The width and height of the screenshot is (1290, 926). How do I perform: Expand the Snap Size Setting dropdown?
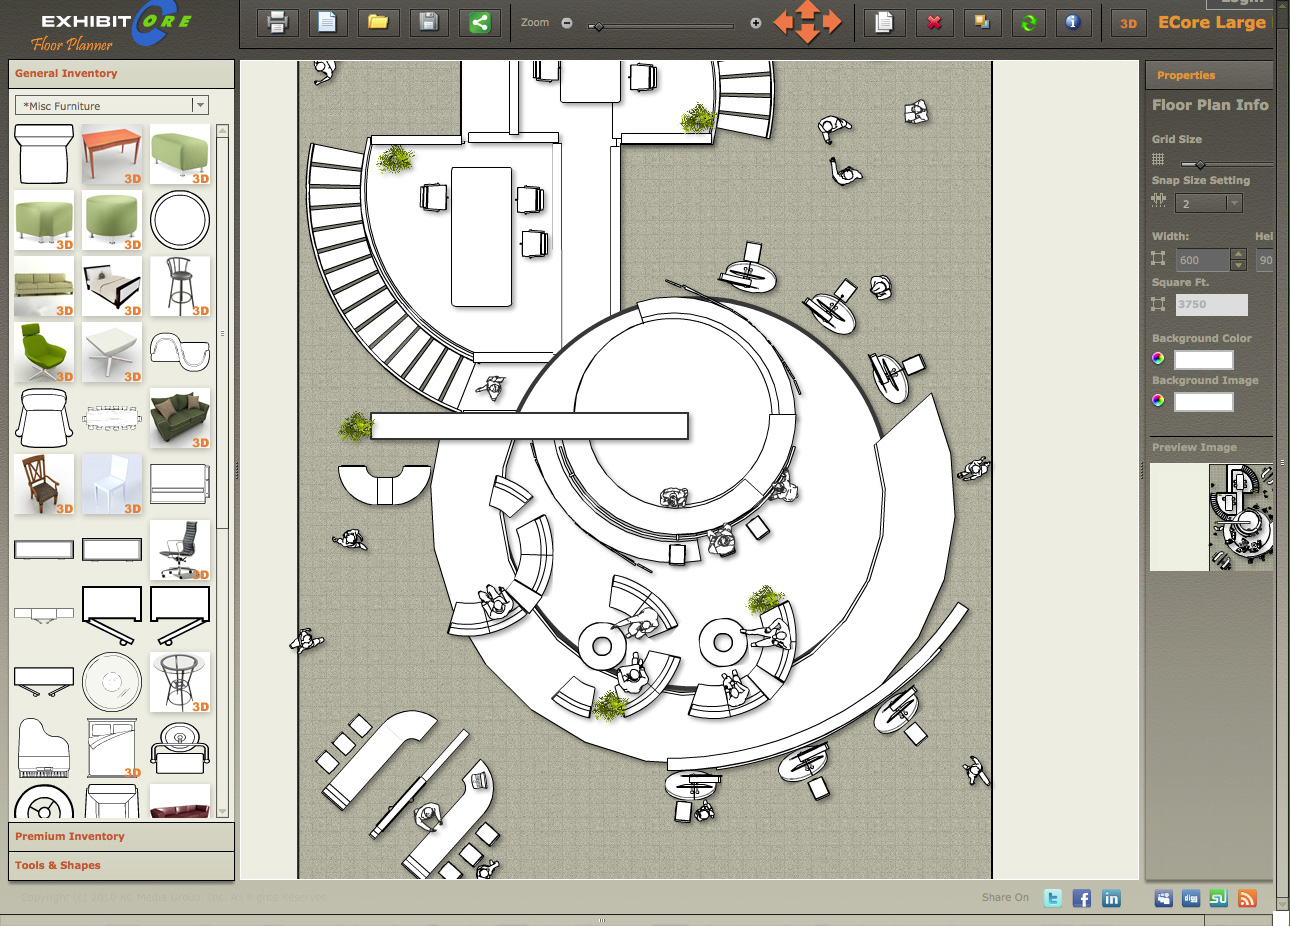click(1234, 203)
